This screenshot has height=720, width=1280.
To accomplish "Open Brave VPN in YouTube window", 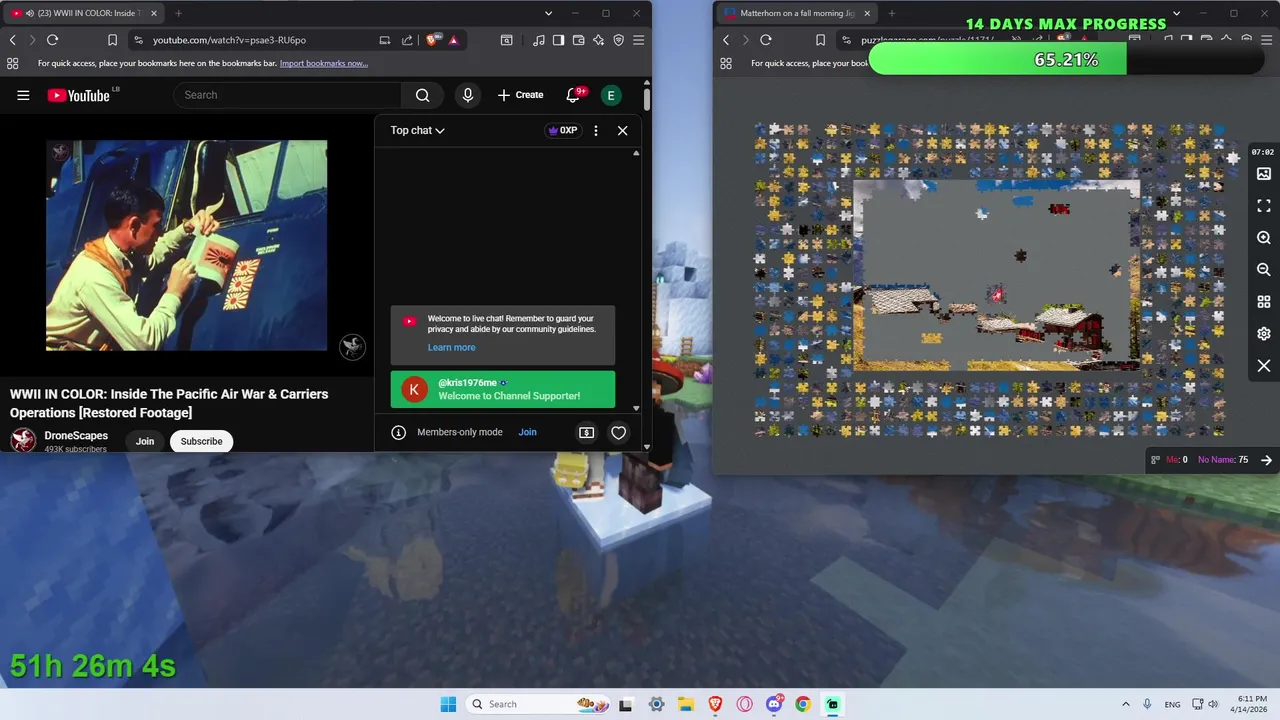I will pyautogui.click(x=618, y=40).
